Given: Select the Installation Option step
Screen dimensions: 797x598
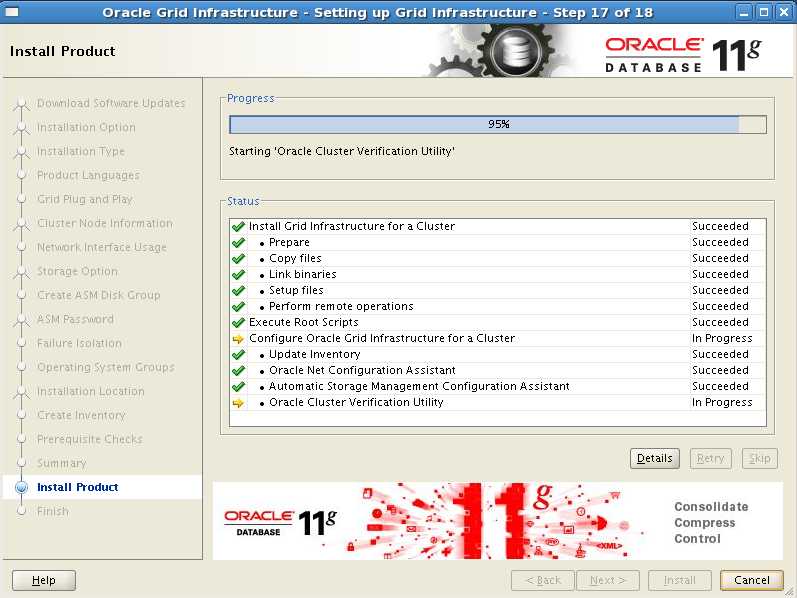Looking at the screenshot, I should pos(86,127).
